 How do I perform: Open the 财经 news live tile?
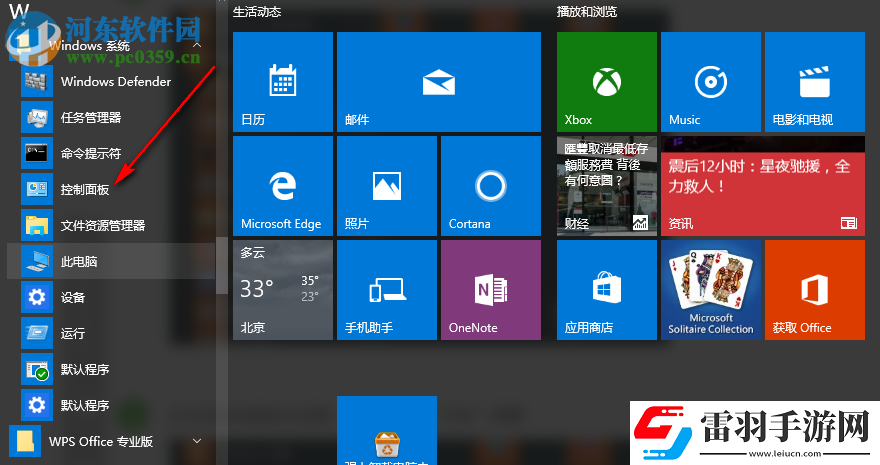(x=607, y=186)
